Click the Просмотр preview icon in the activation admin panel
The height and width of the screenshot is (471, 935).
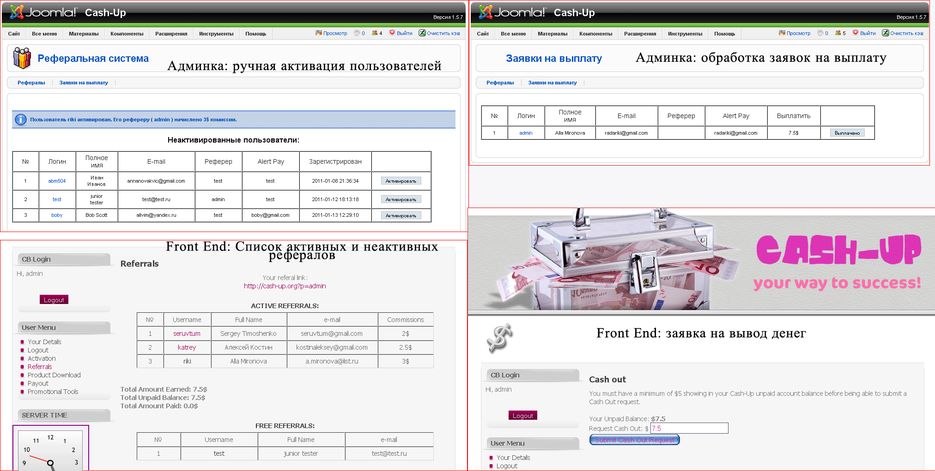[x=319, y=33]
